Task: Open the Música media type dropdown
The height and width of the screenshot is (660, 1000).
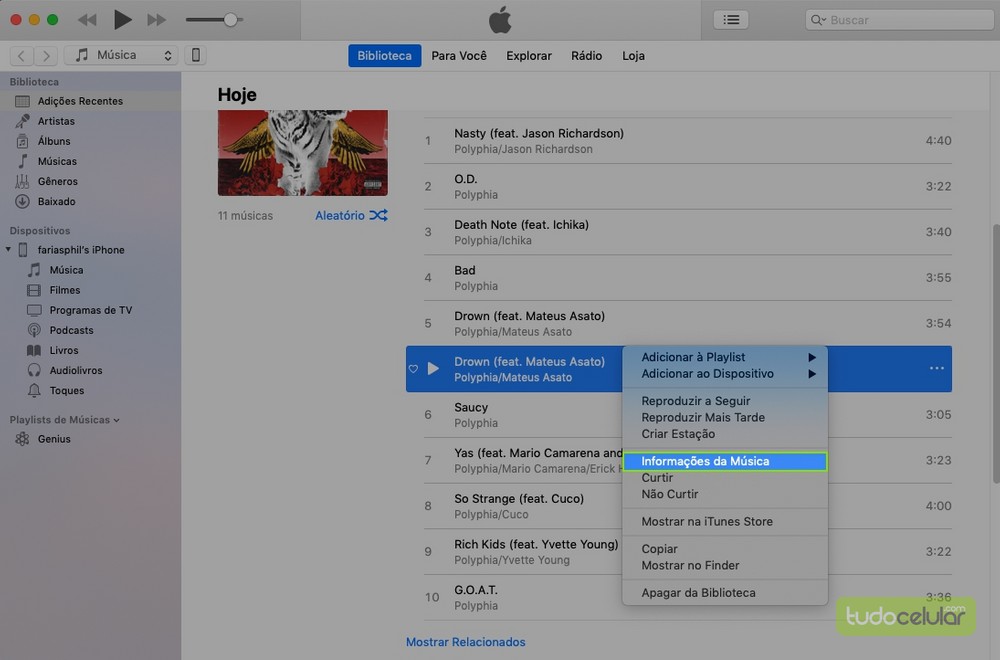Action: click(x=121, y=56)
